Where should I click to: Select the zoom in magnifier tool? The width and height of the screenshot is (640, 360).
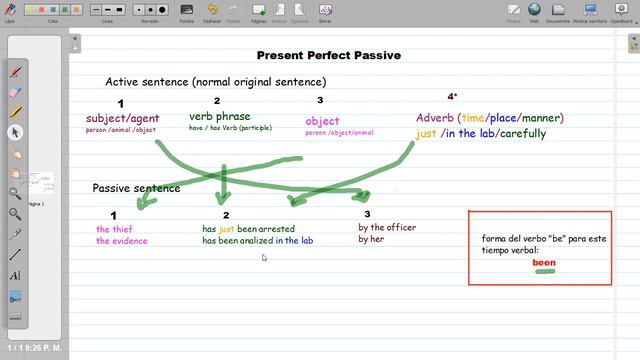coord(16,193)
